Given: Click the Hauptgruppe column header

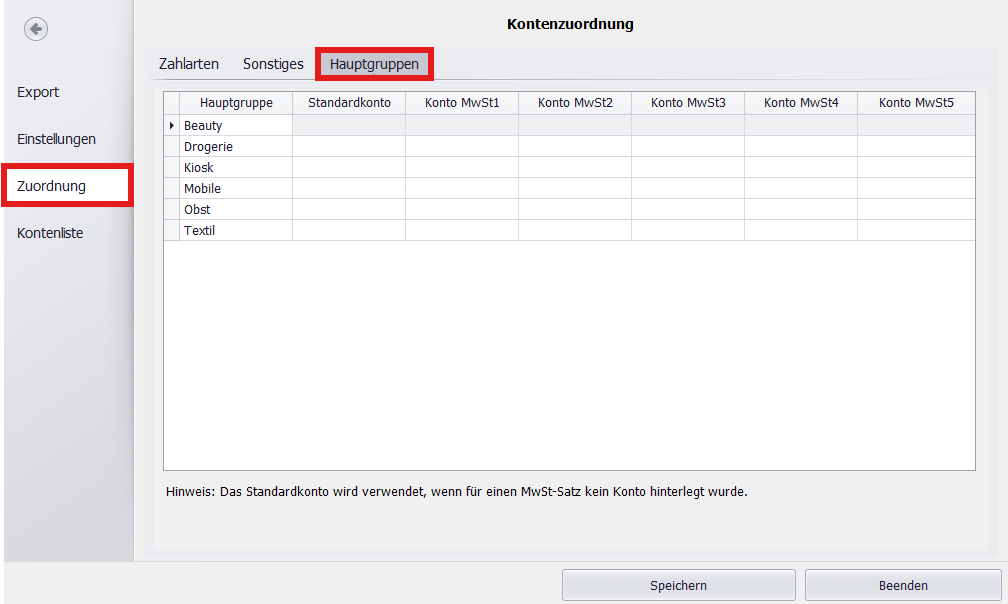Looking at the screenshot, I should (236, 102).
